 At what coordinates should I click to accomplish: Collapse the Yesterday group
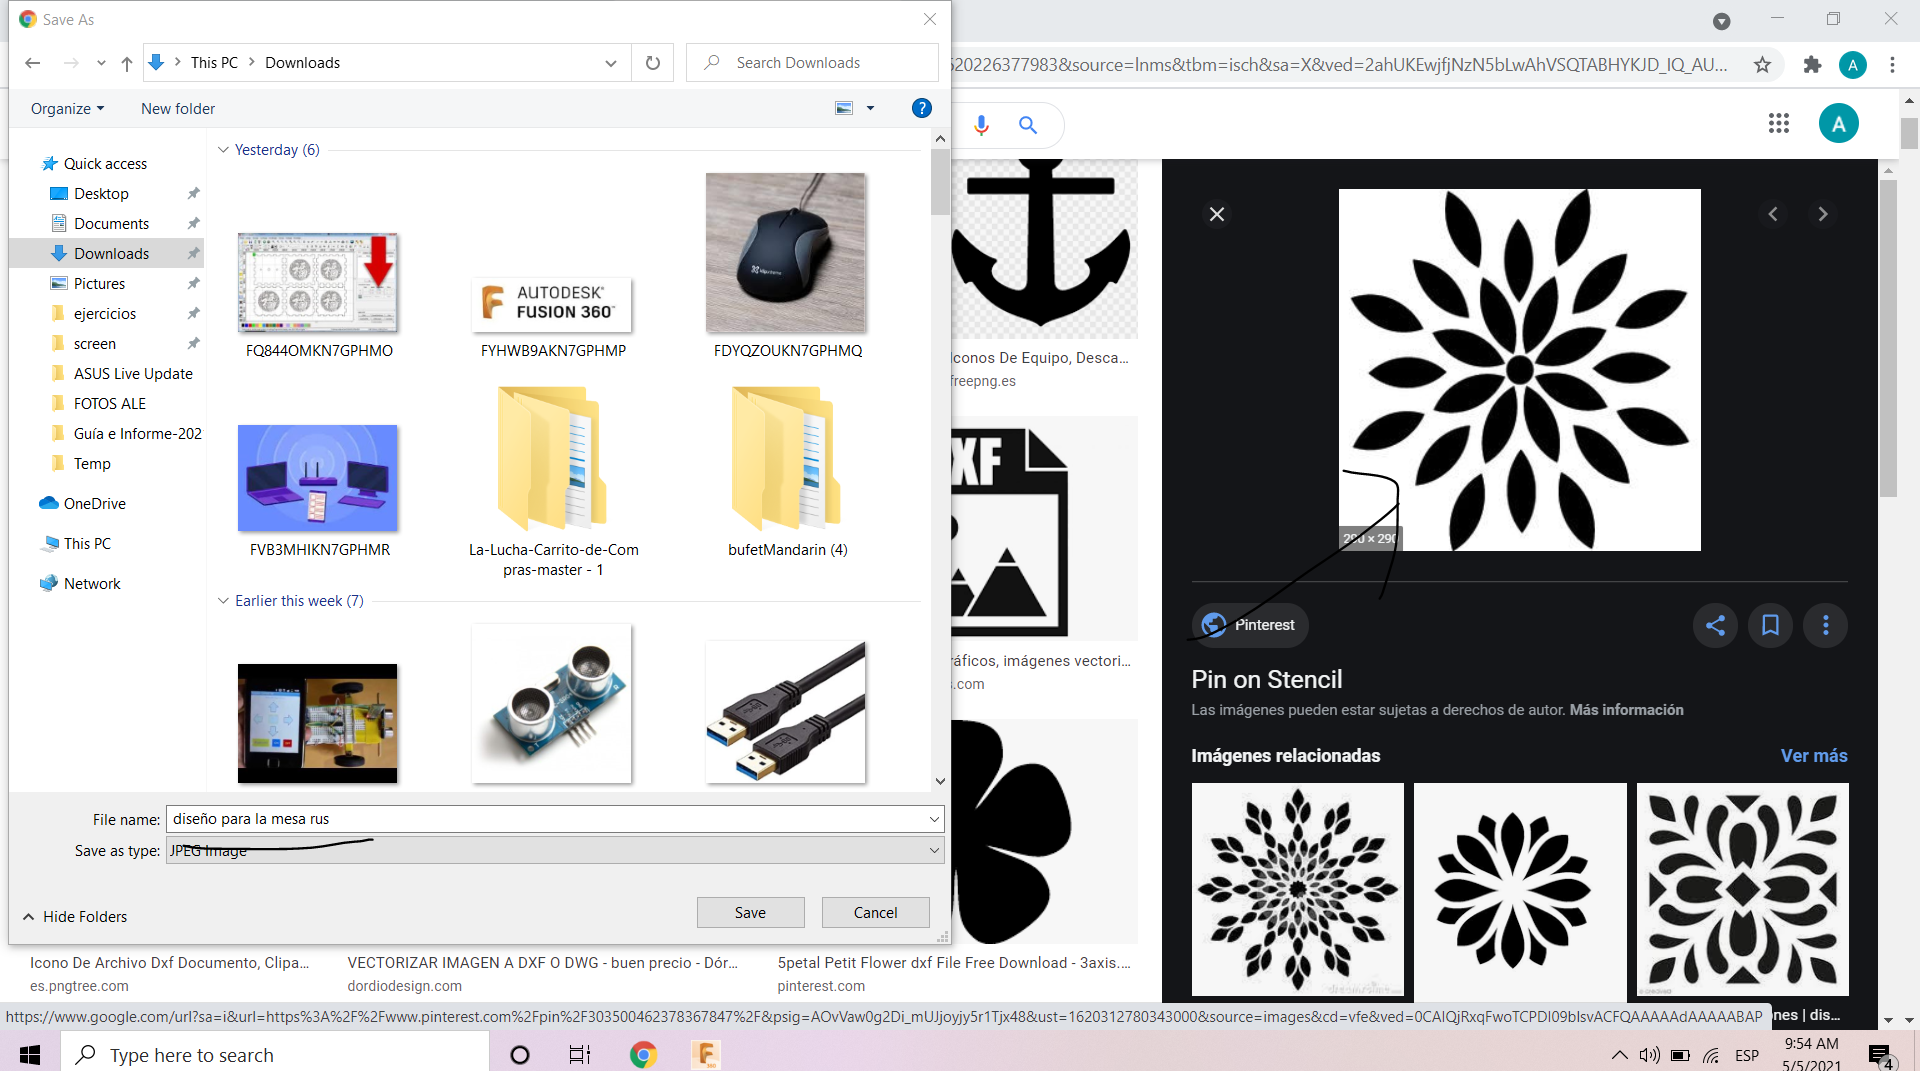coord(223,150)
